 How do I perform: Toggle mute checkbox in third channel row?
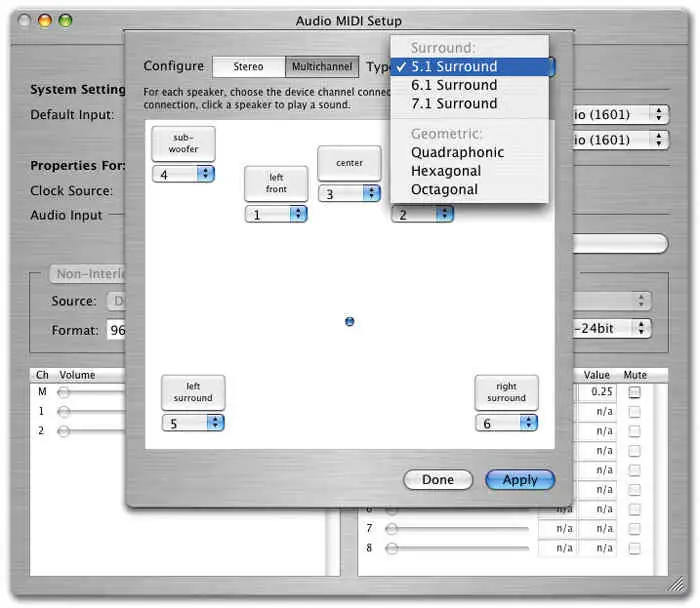634,430
